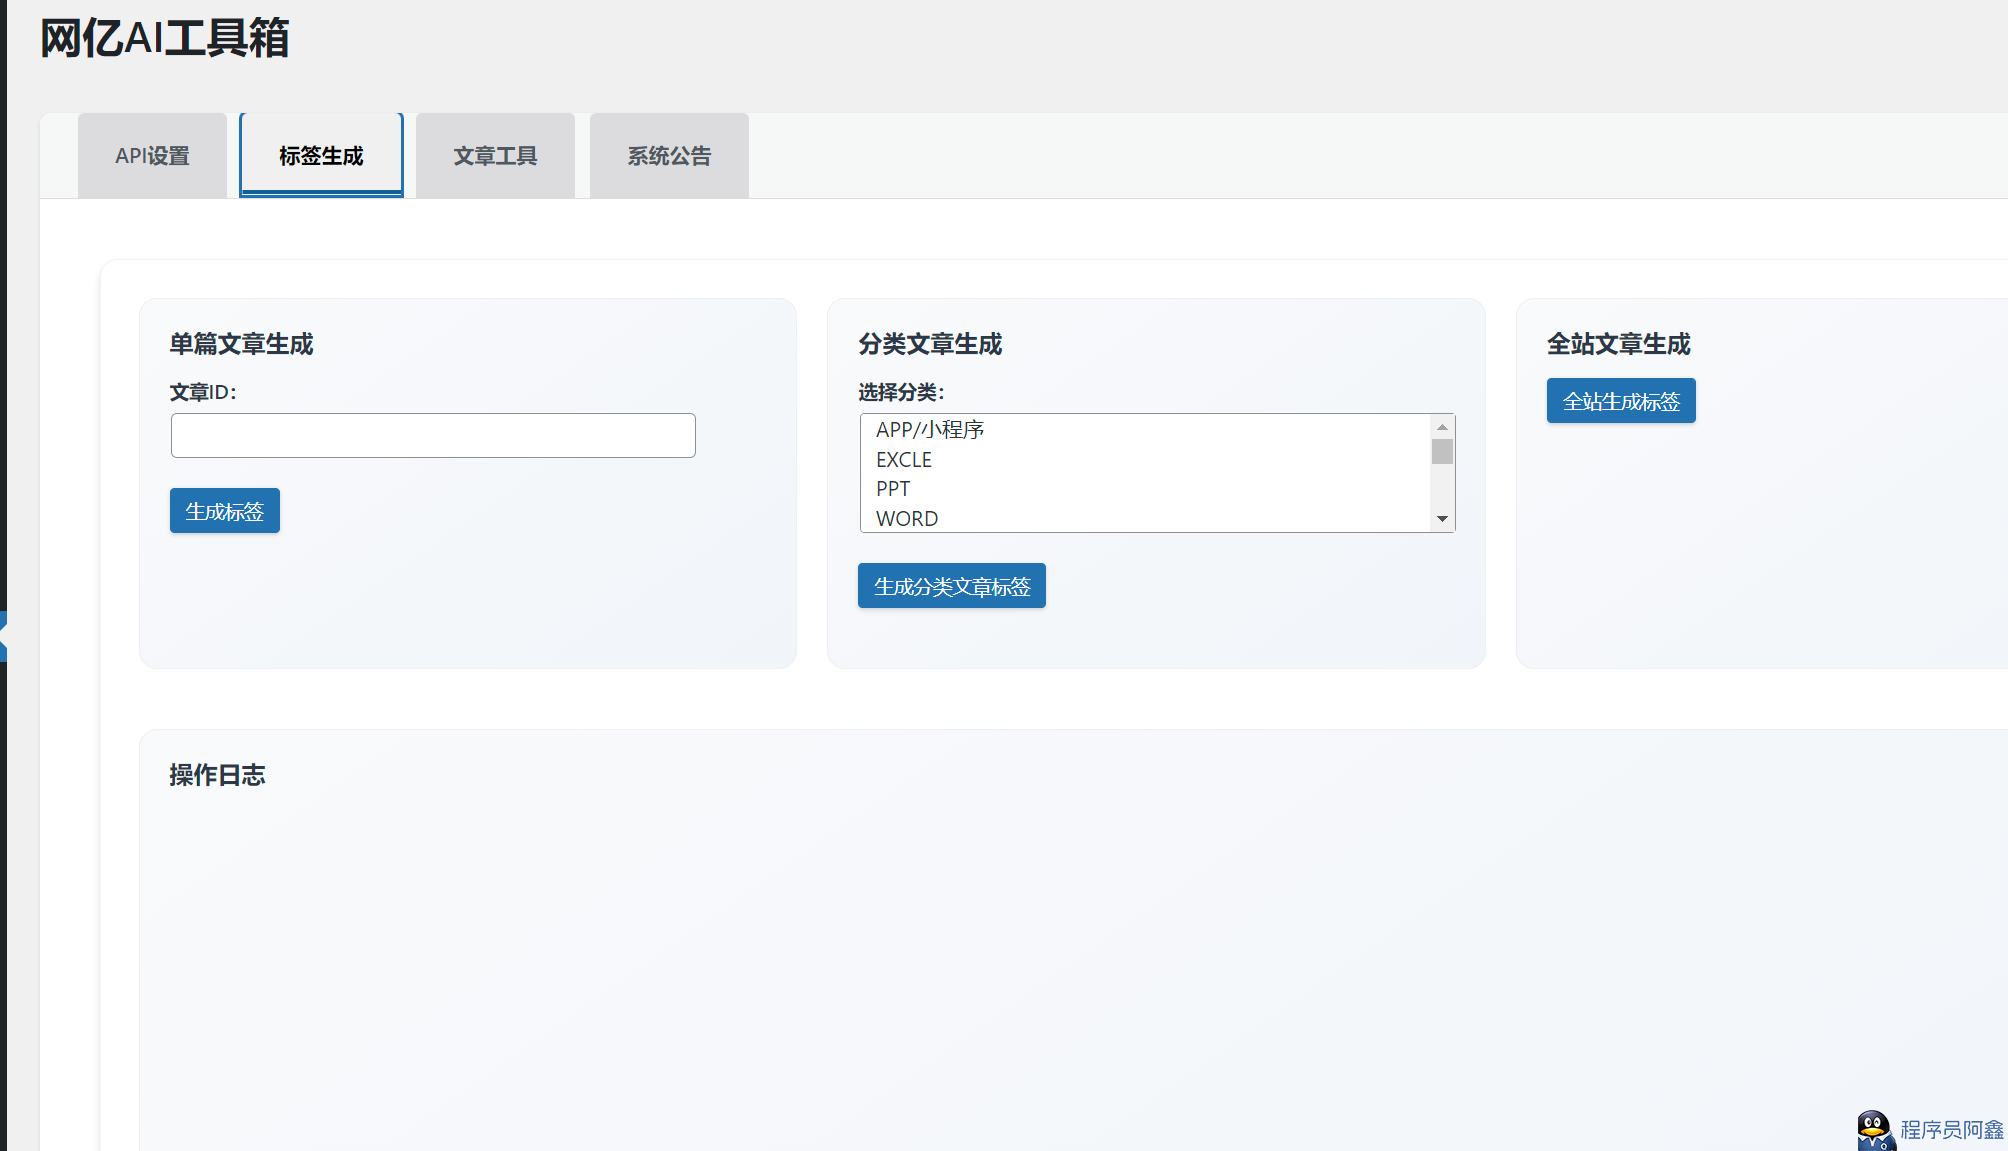Click the category list scroll-up arrow
This screenshot has height=1151, width=2008.
1442,427
